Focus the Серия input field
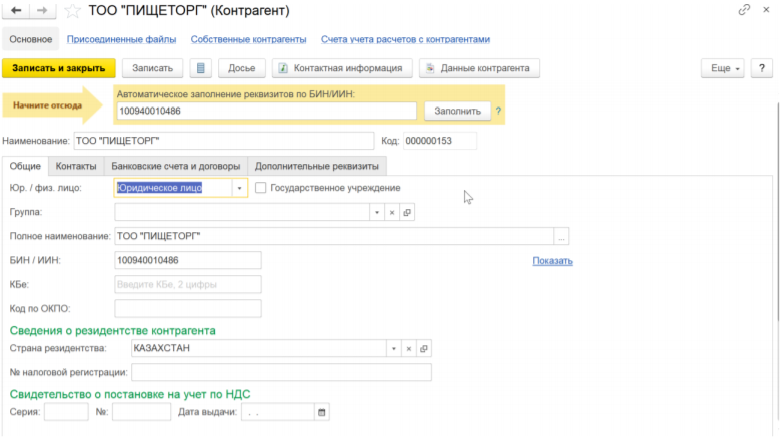784x448 pixels. pyautogui.click(x=66, y=412)
